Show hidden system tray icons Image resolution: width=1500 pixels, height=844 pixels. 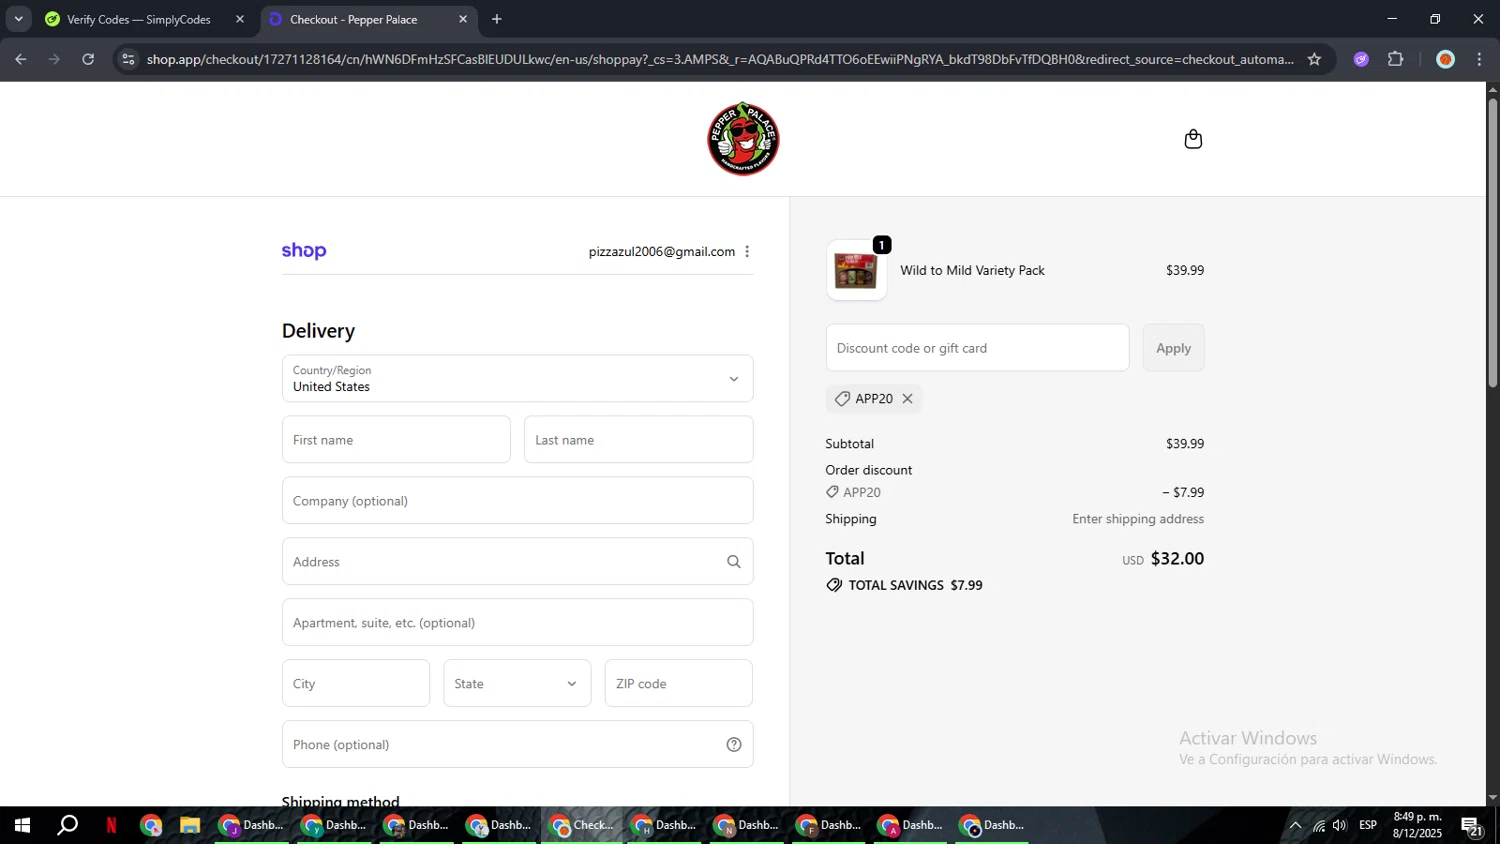(x=1295, y=826)
